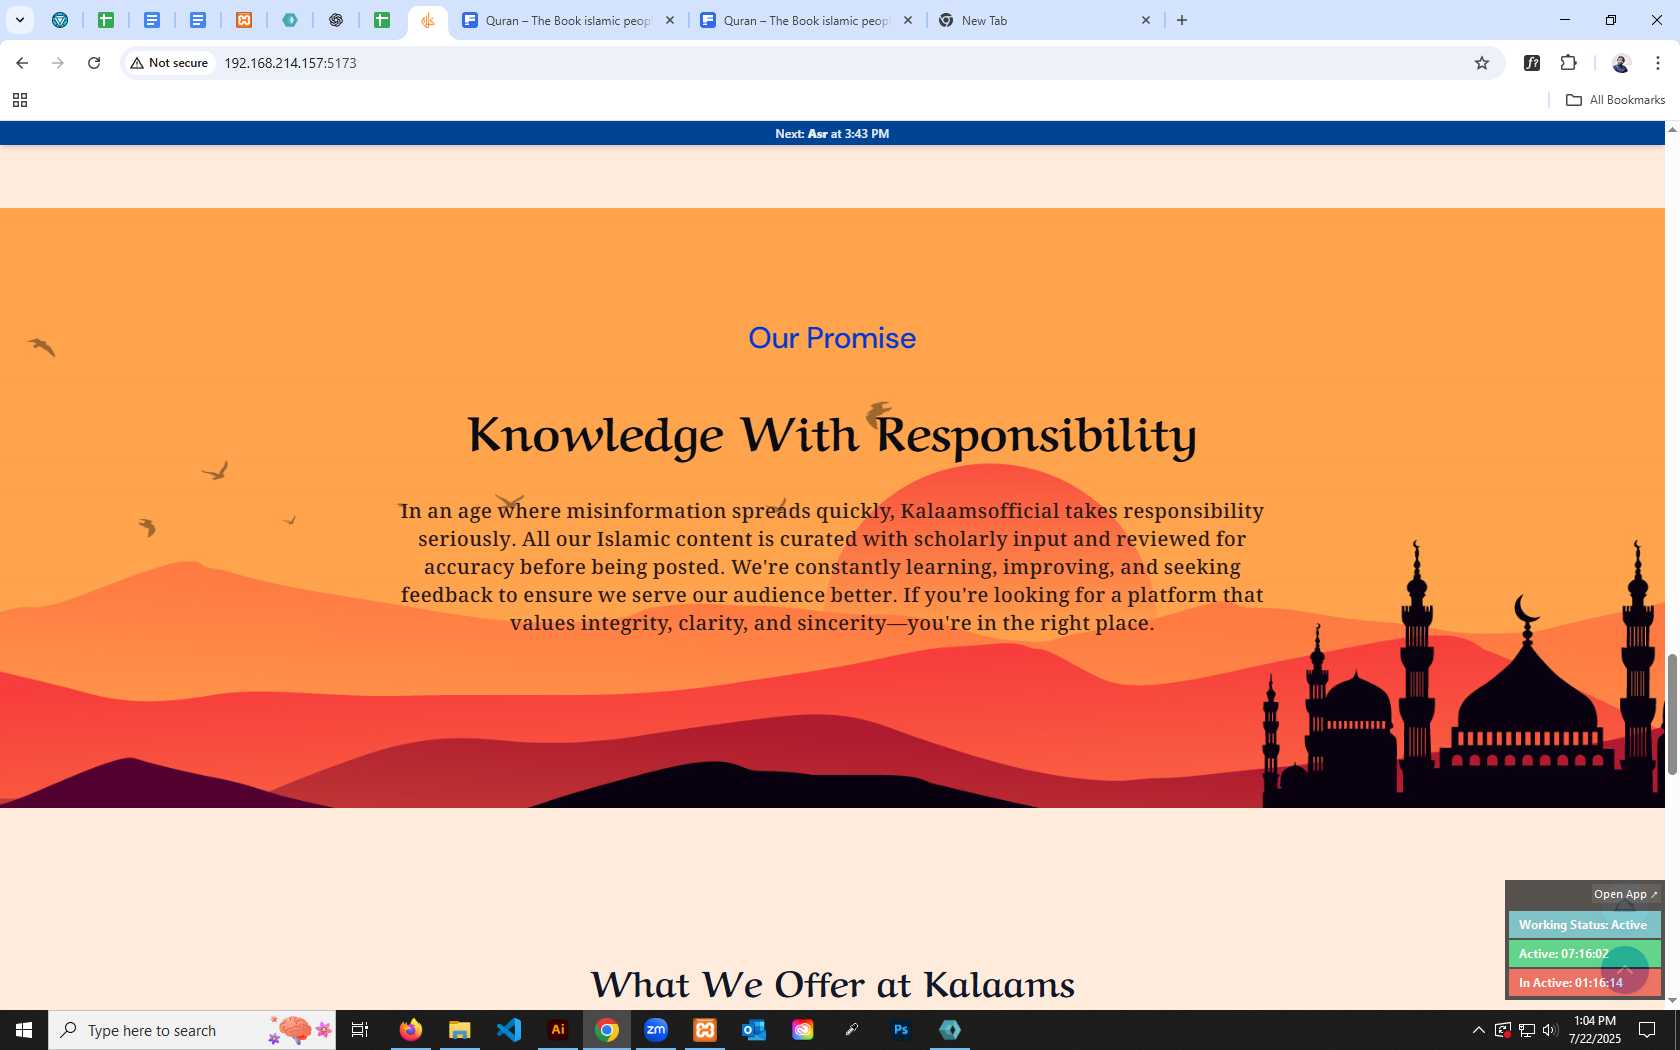Close the first Quran – The Book tab

[x=670, y=20]
